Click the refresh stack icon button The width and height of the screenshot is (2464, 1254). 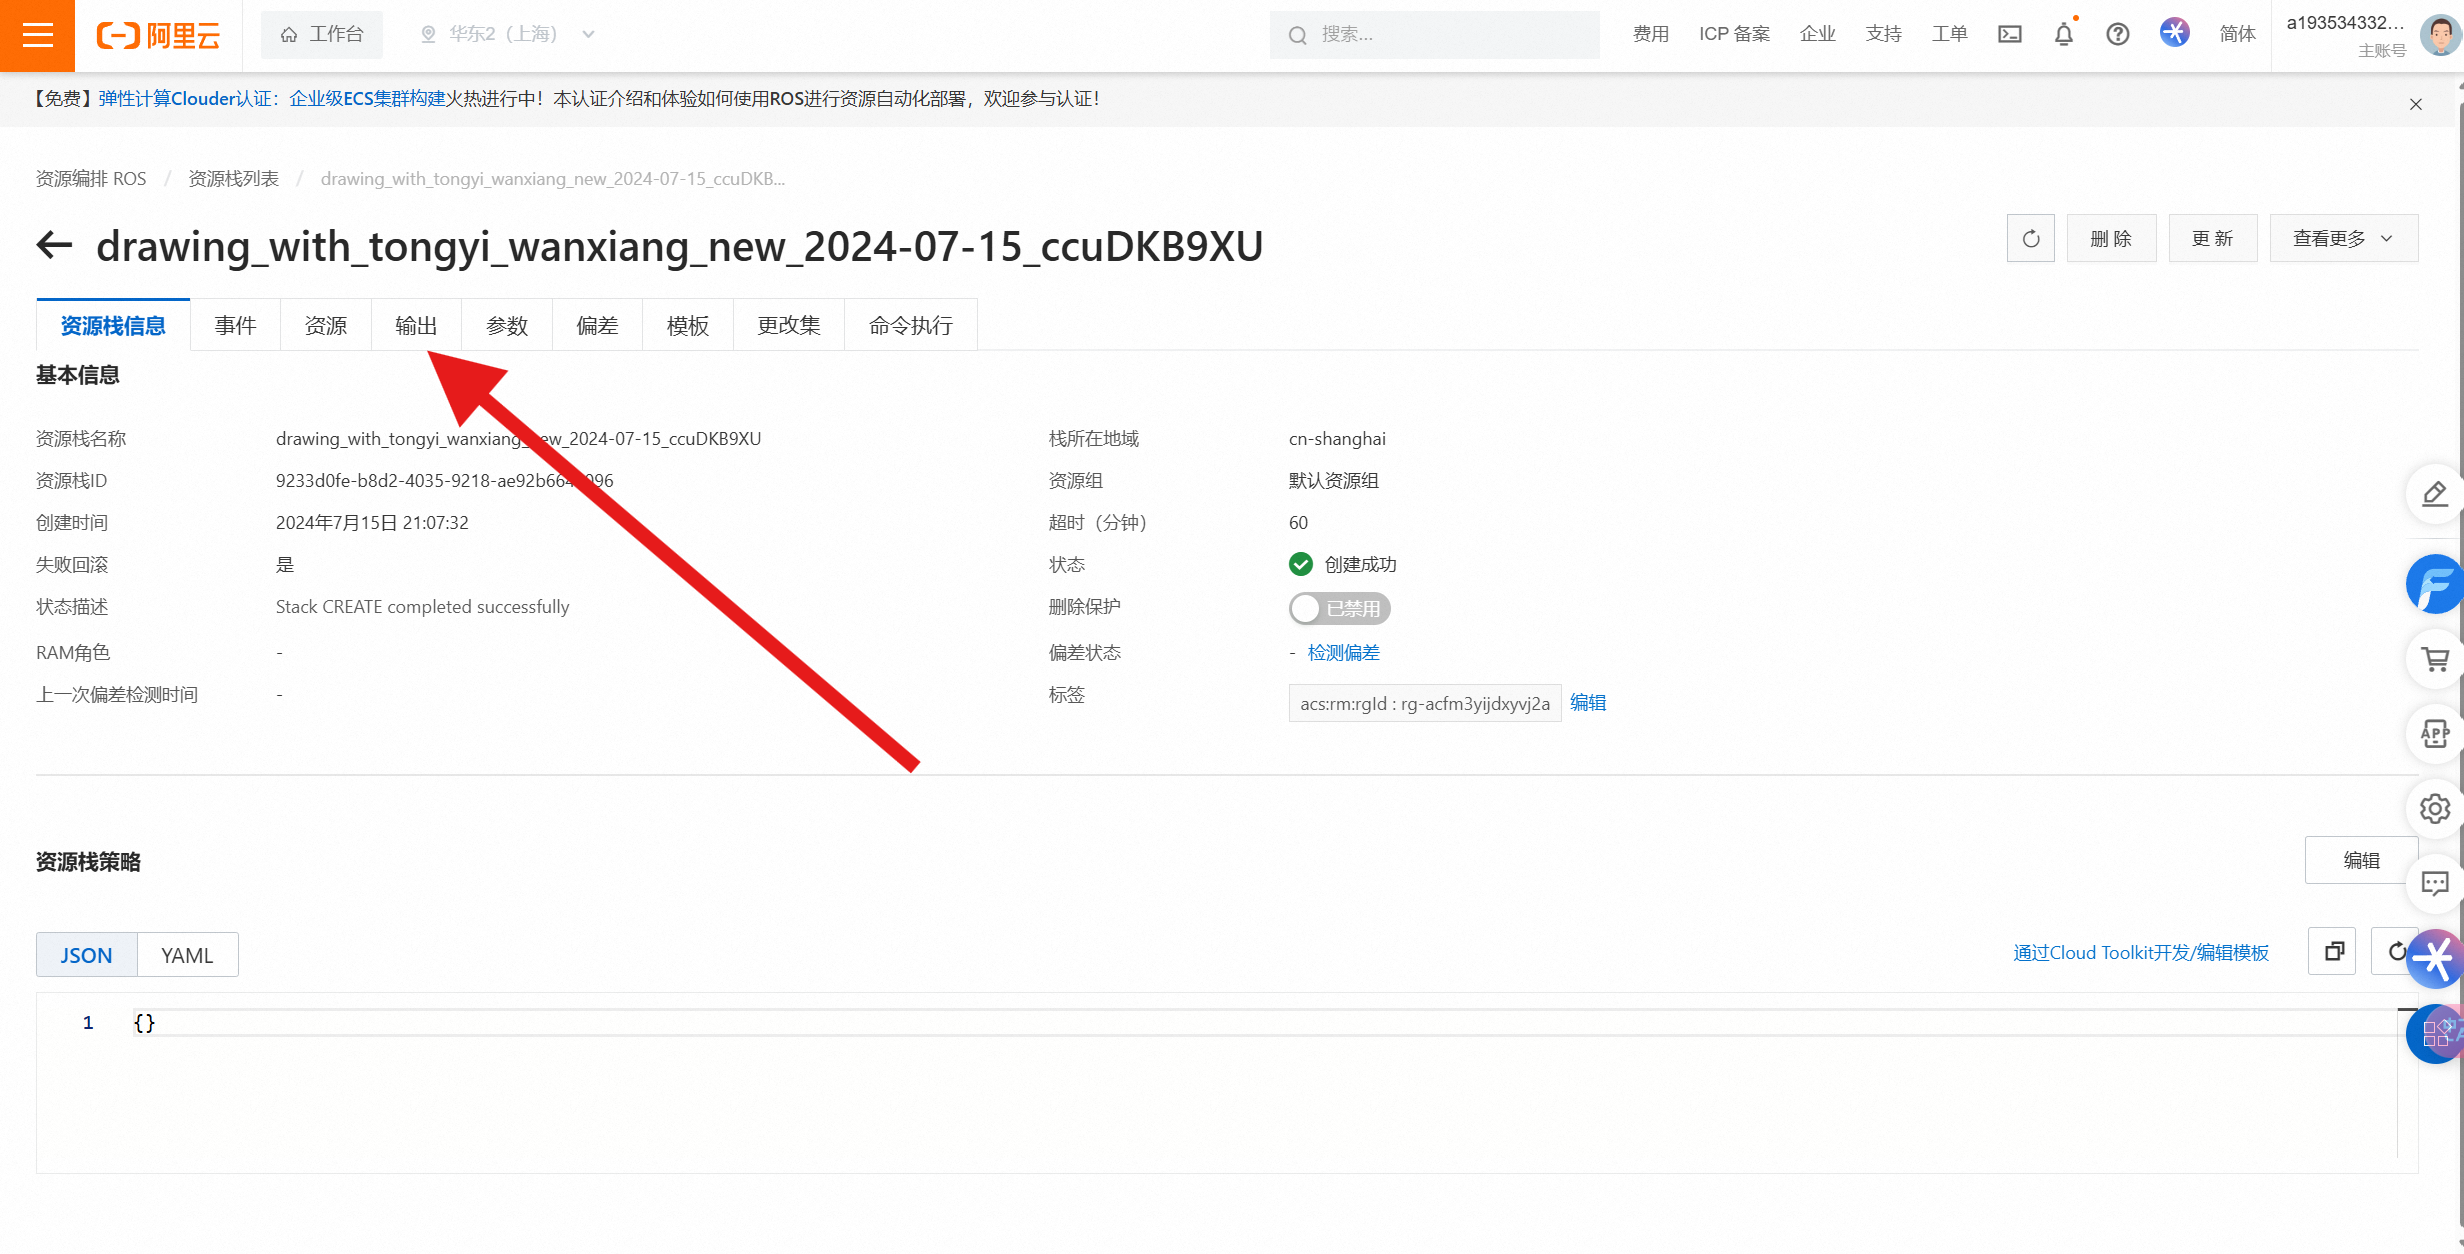(2030, 239)
